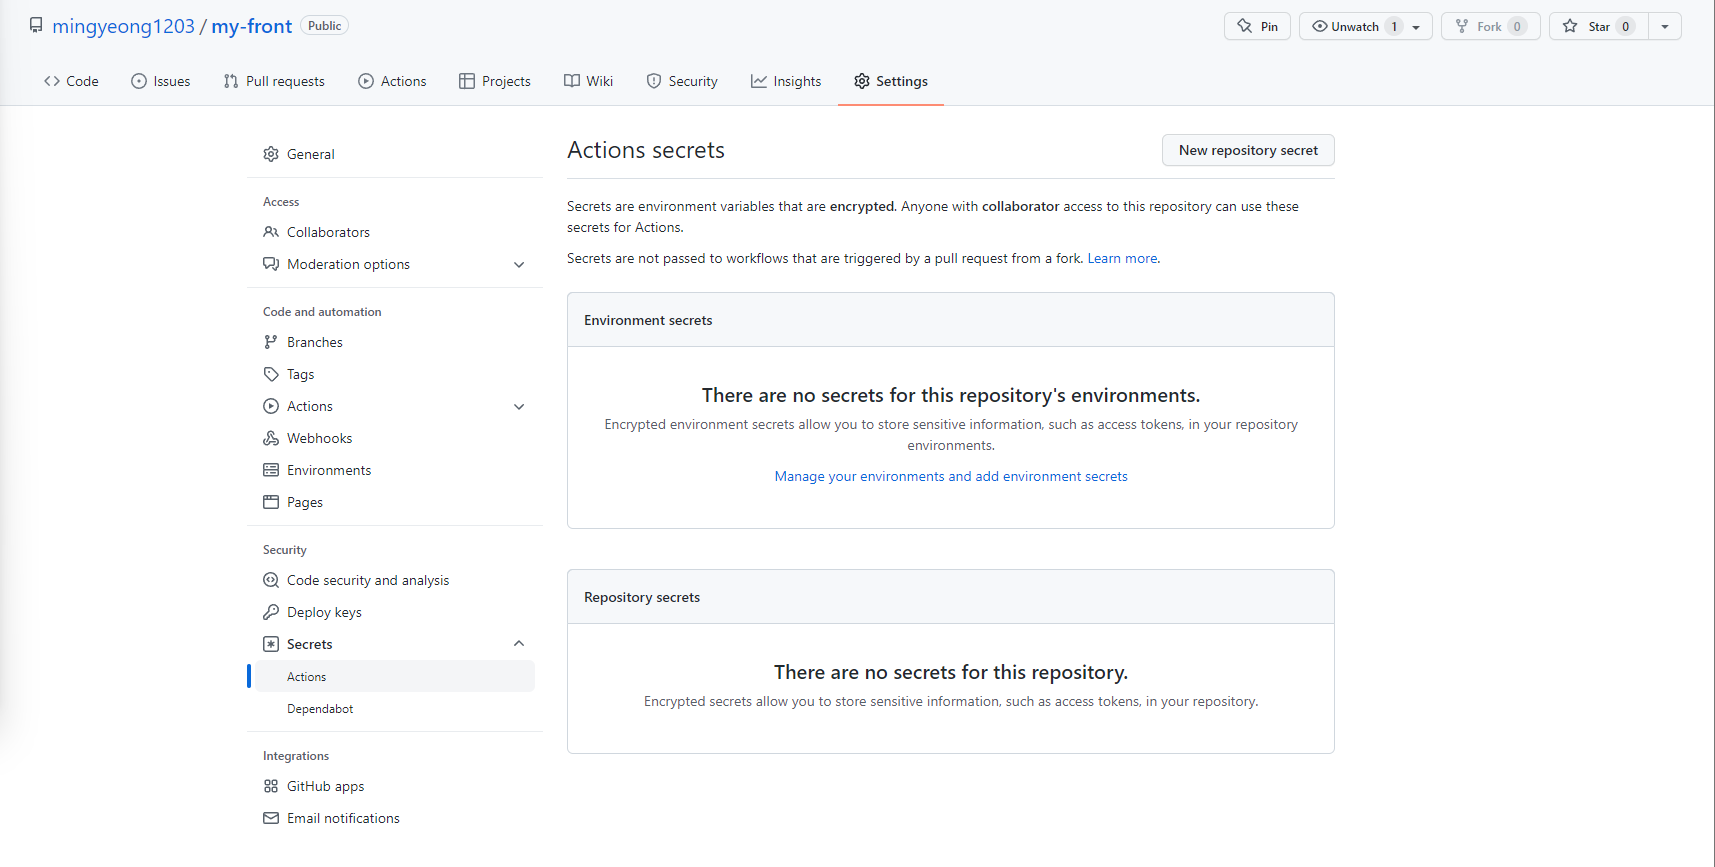This screenshot has width=1715, height=867.
Task: Click the eye icon on Unwatch
Action: coord(1320,26)
